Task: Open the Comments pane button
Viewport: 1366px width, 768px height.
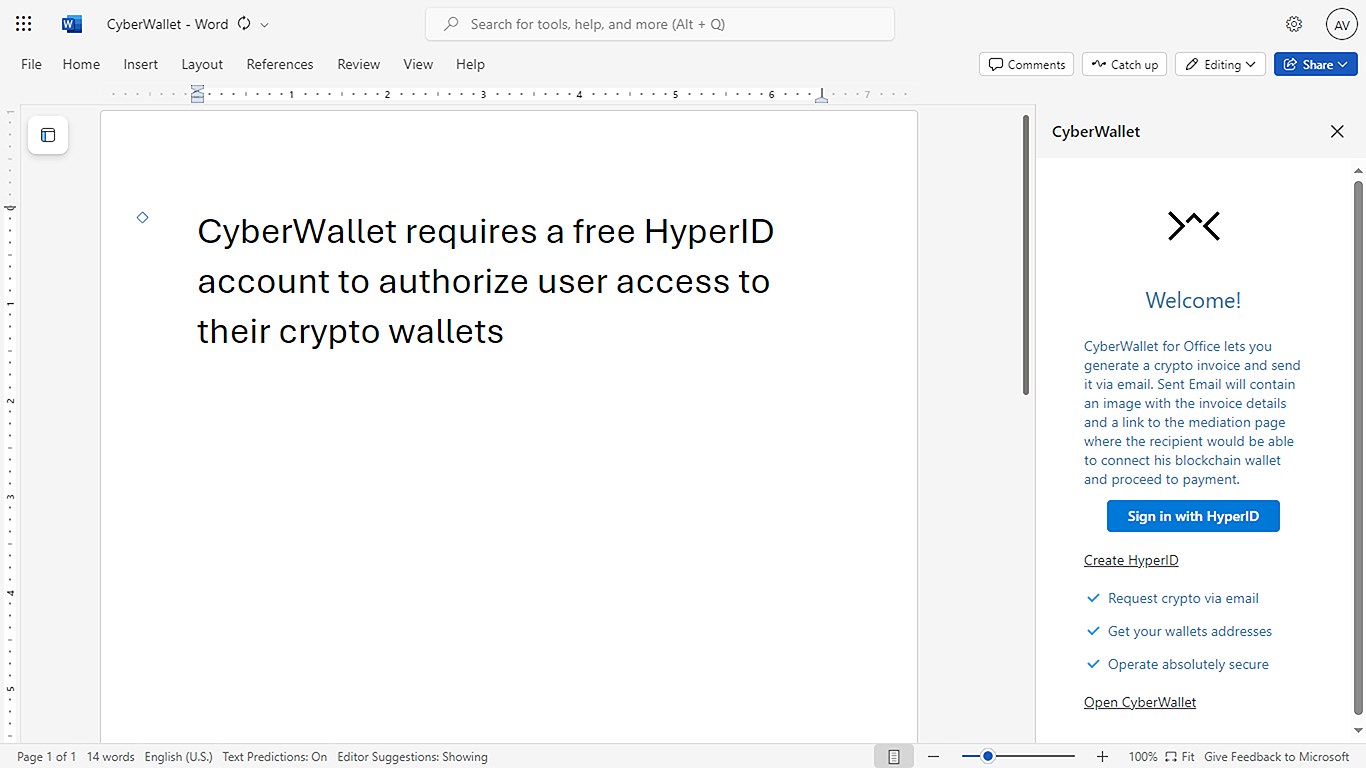Action: pos(1026,64)
